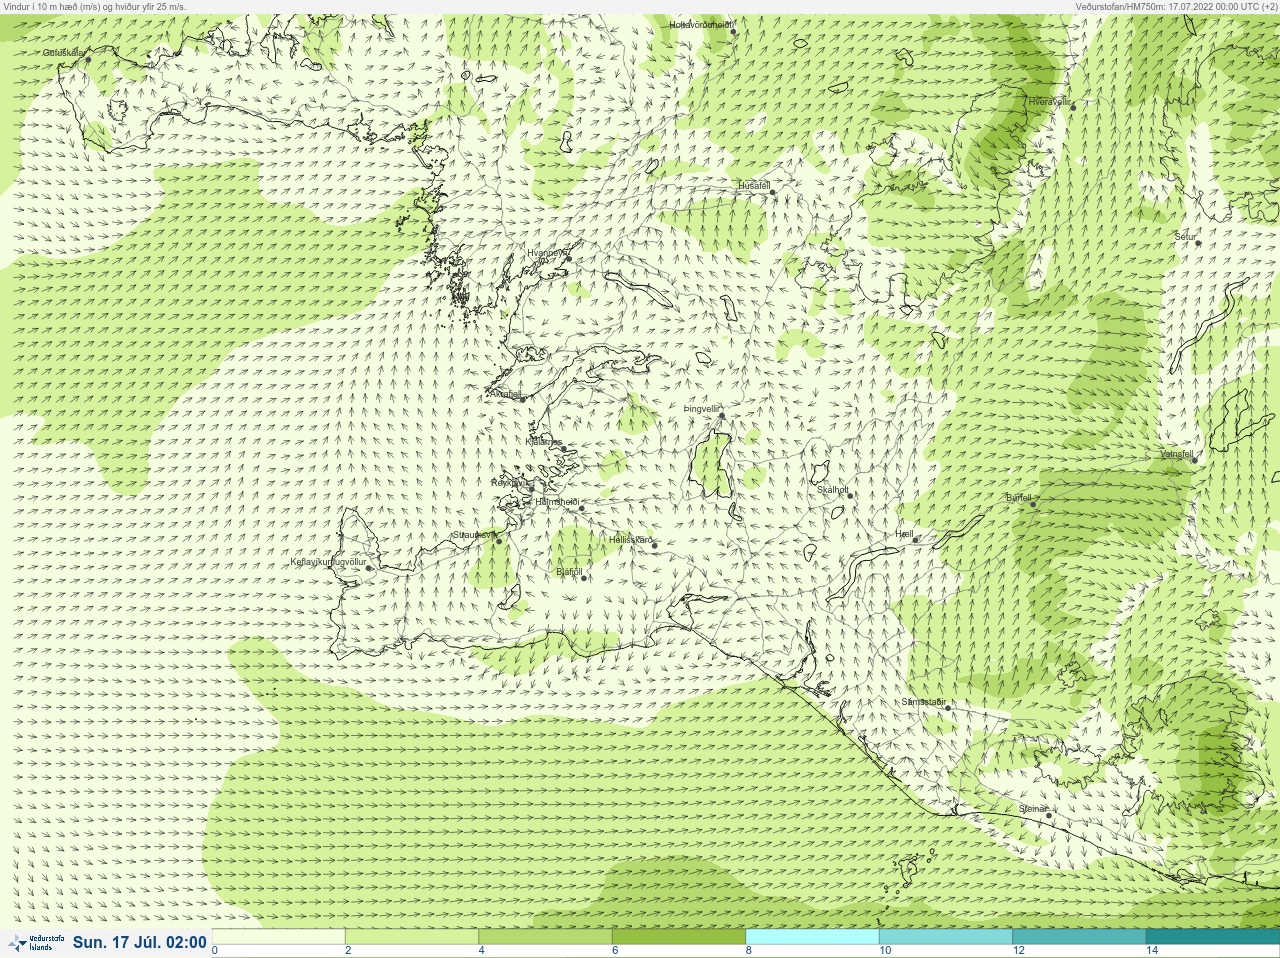Screen dimensions: 1280x958
Task: Select the above 14 m/s teal swatch
Action: (1212, 937)
